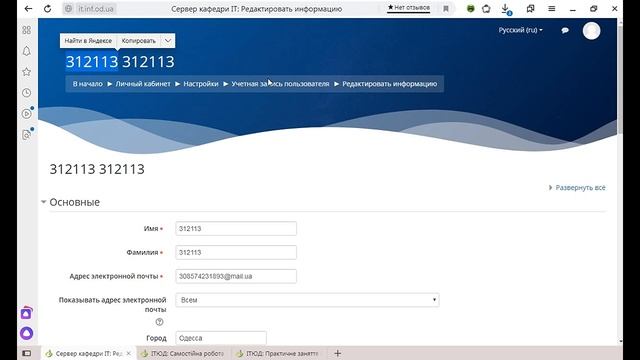Open help icon for email display
Image resolution: width=640 pixels, height=360 pixels.
pos(159,322)
